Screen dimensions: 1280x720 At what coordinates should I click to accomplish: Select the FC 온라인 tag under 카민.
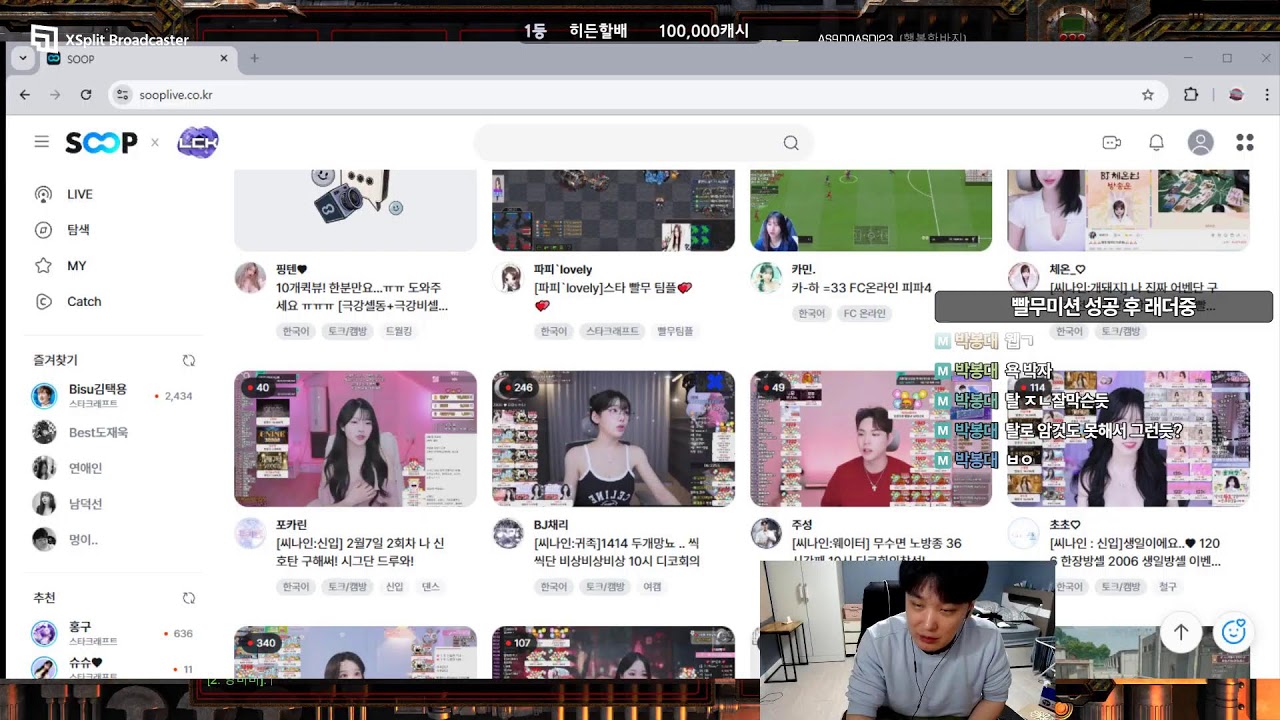click(x=864, y=313)
